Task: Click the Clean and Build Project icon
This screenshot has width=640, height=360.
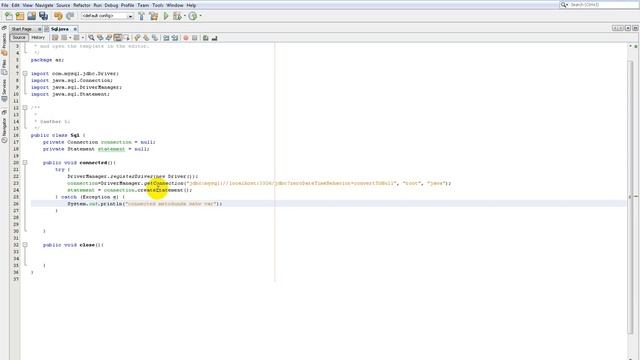Action: (x=153, y=16)
